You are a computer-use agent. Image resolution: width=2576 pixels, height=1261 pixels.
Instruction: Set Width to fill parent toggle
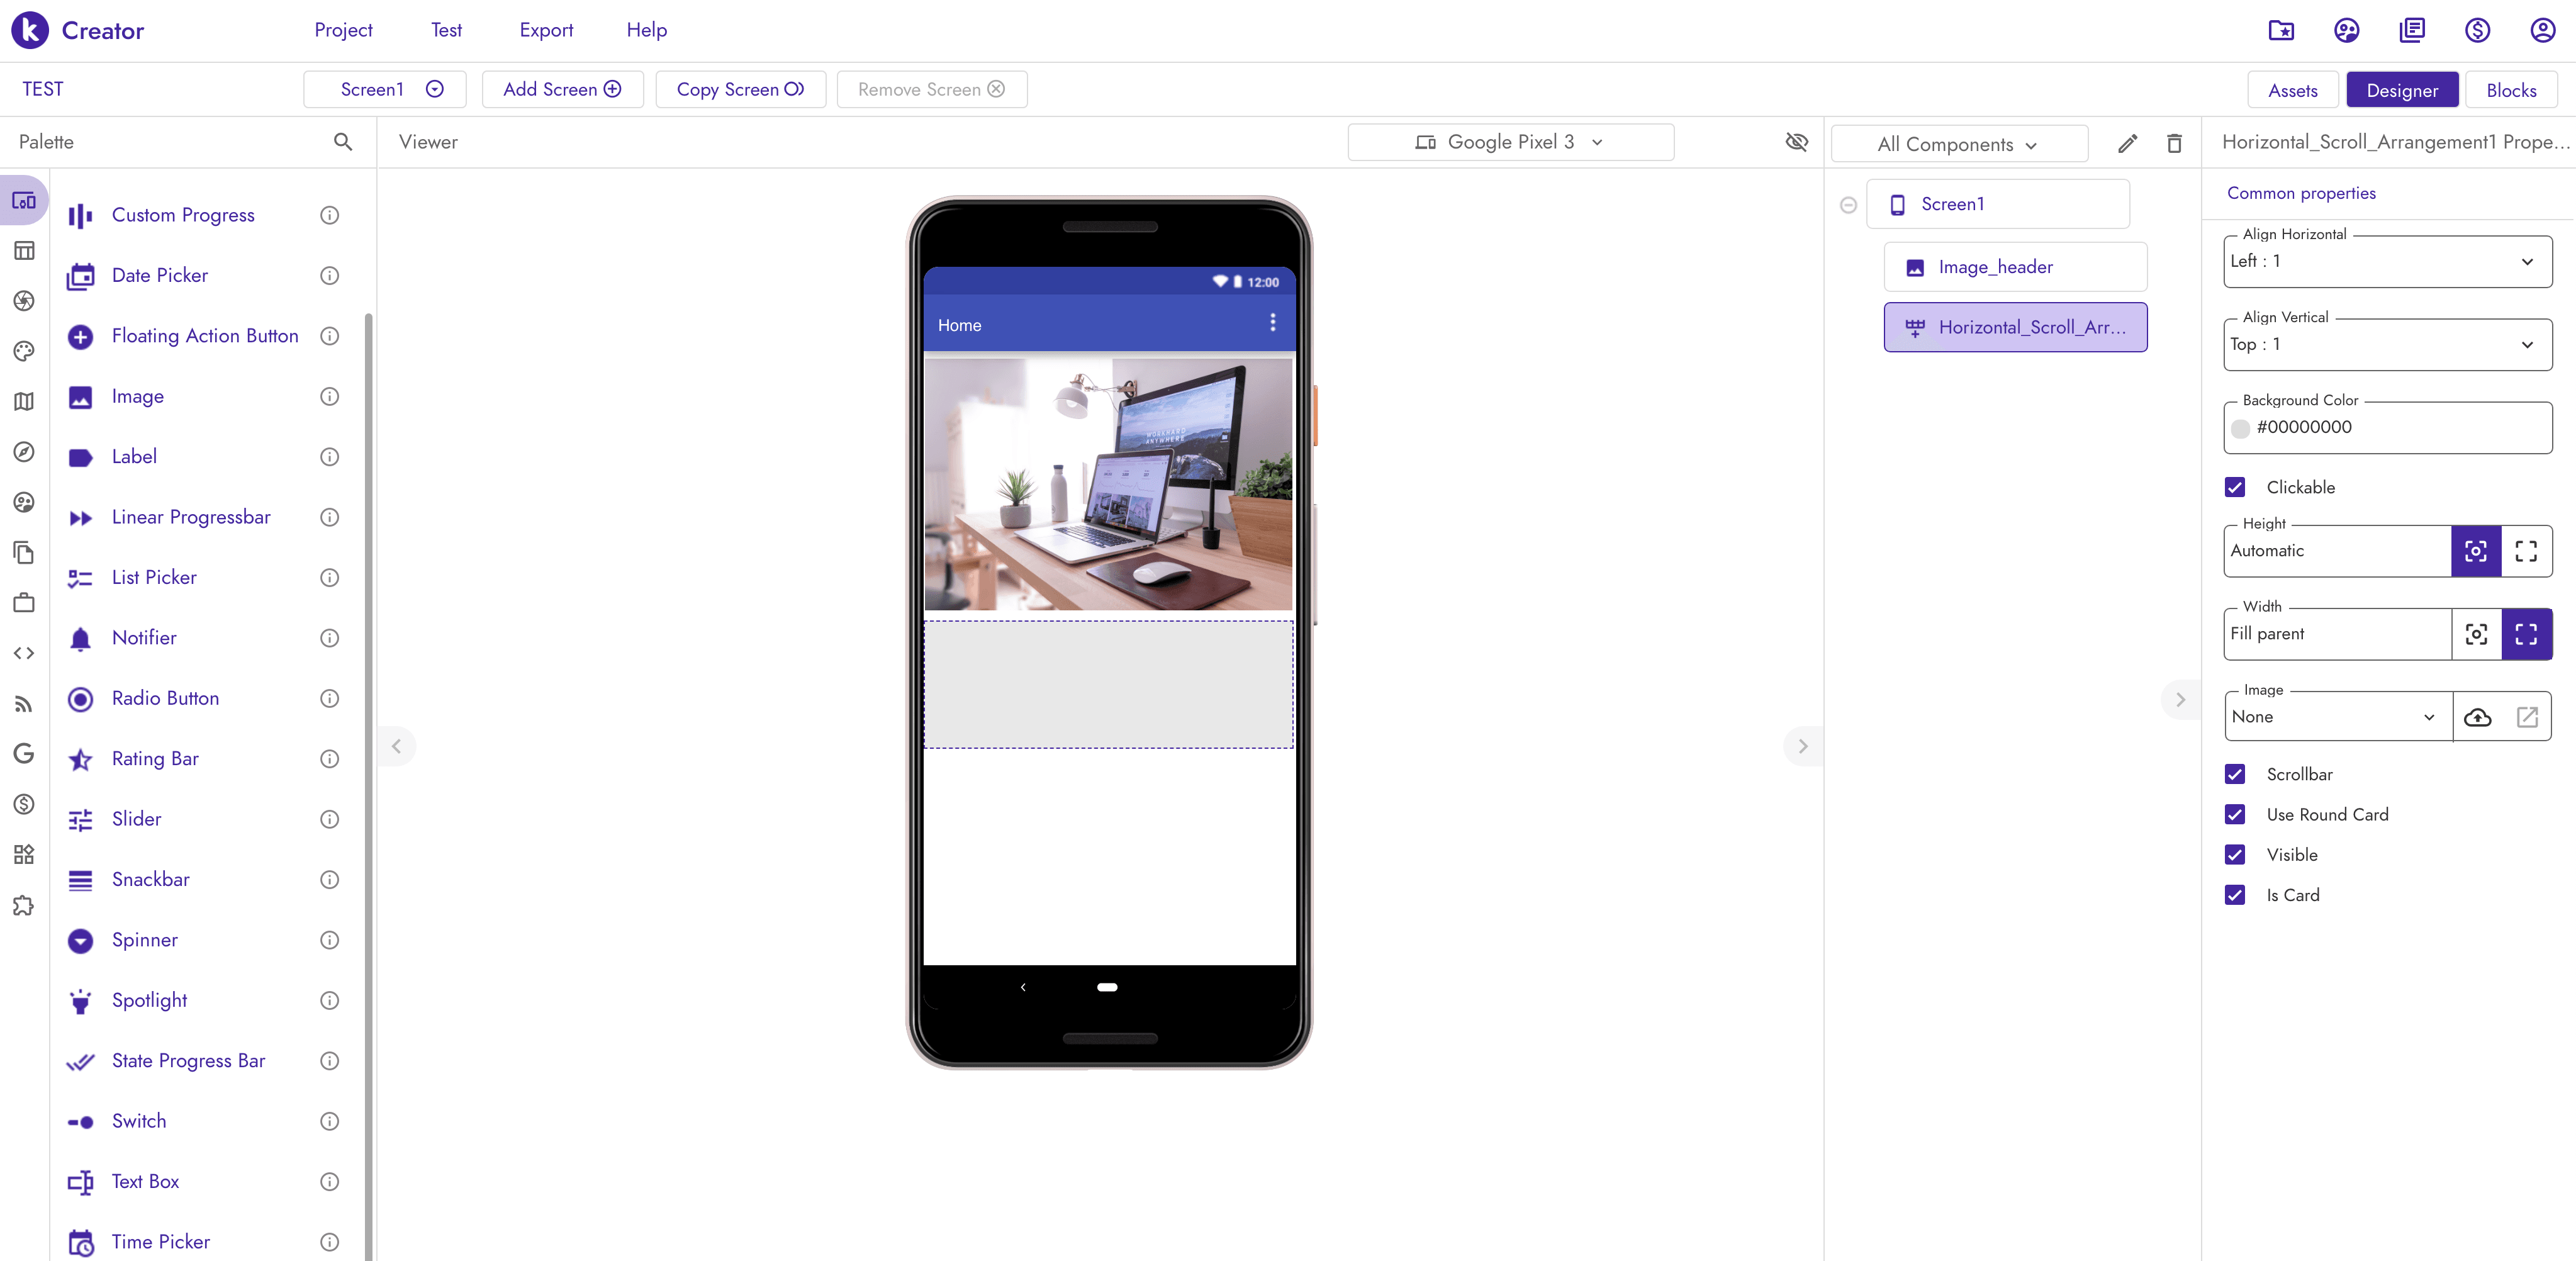(2526, 634)
